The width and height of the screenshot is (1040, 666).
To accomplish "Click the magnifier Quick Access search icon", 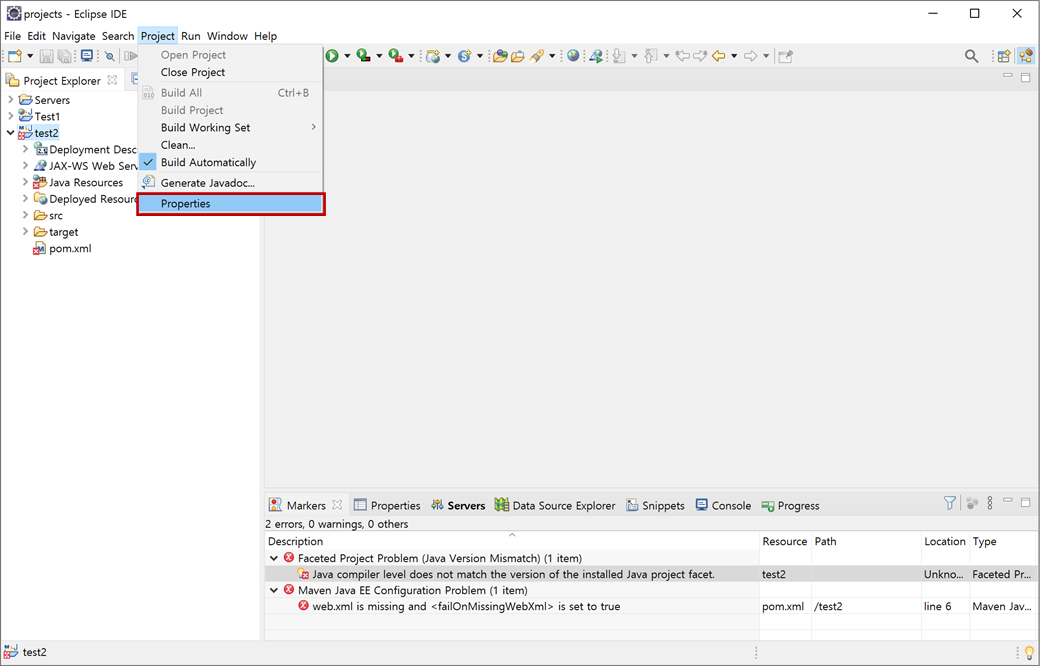I will tap(972, 56).
